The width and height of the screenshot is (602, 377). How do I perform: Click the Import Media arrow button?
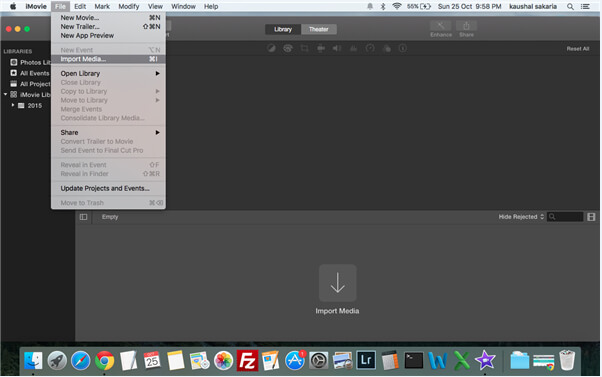(337, 283)
